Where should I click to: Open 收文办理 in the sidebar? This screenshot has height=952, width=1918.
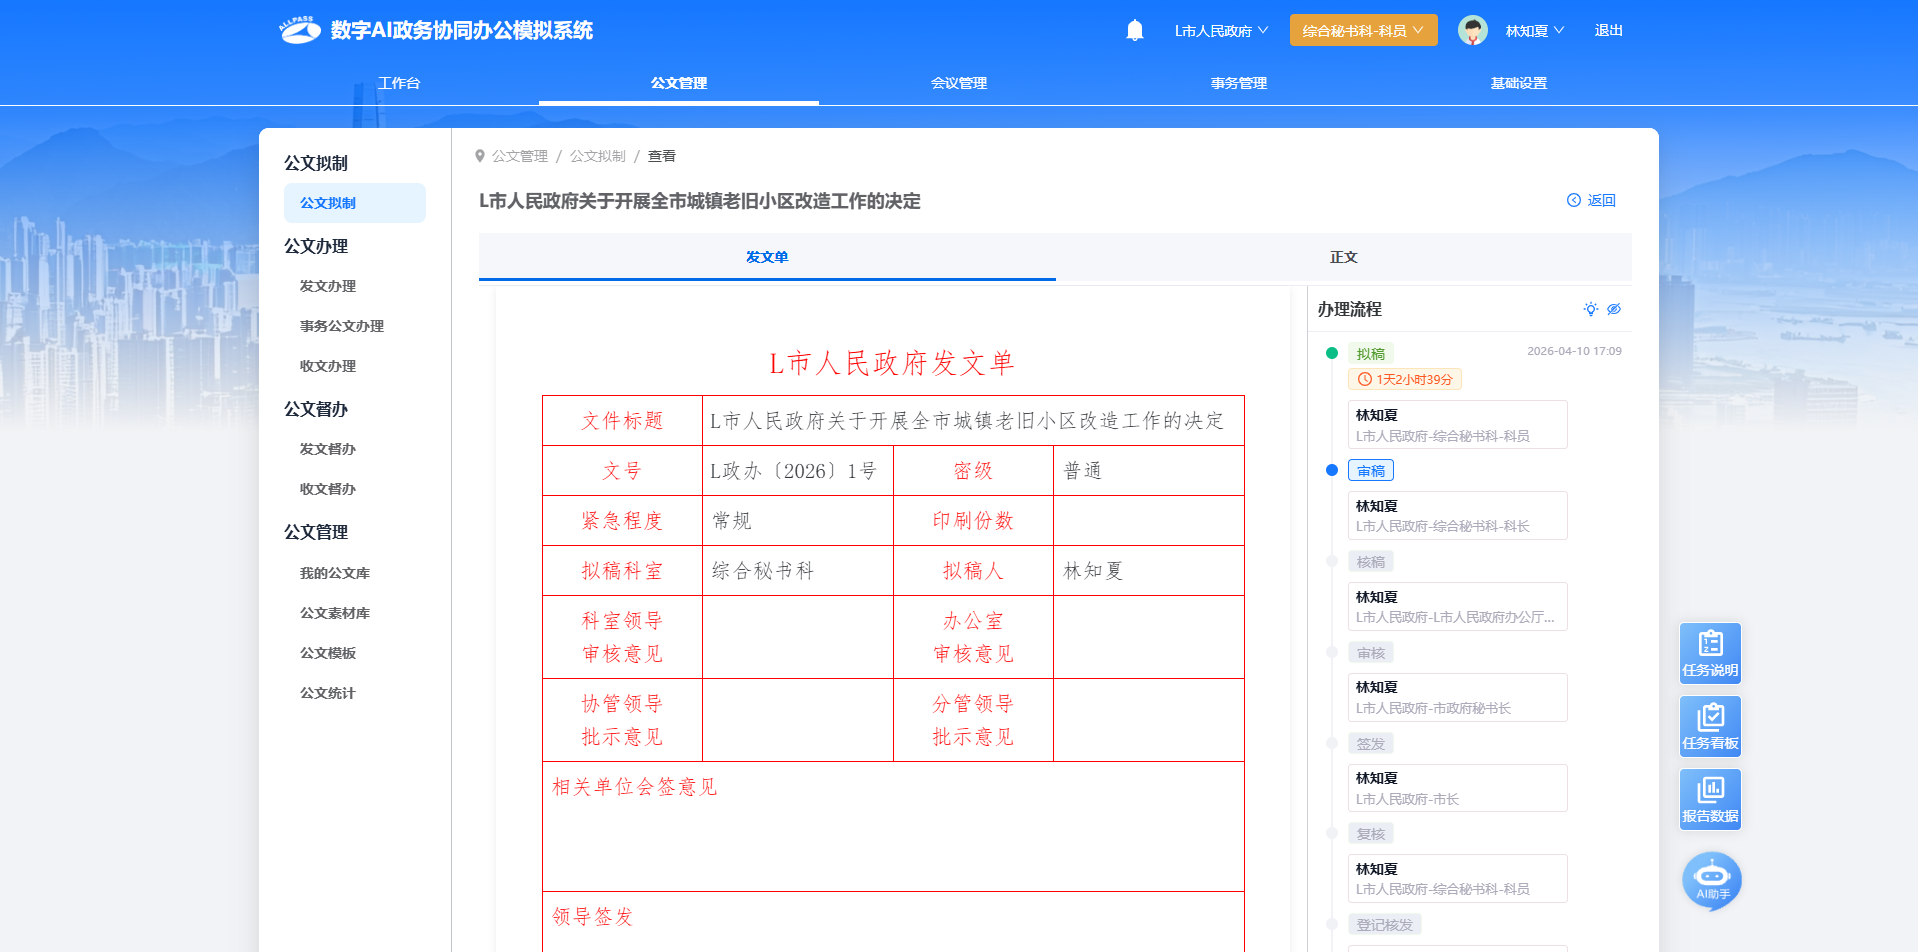(328, 366)
